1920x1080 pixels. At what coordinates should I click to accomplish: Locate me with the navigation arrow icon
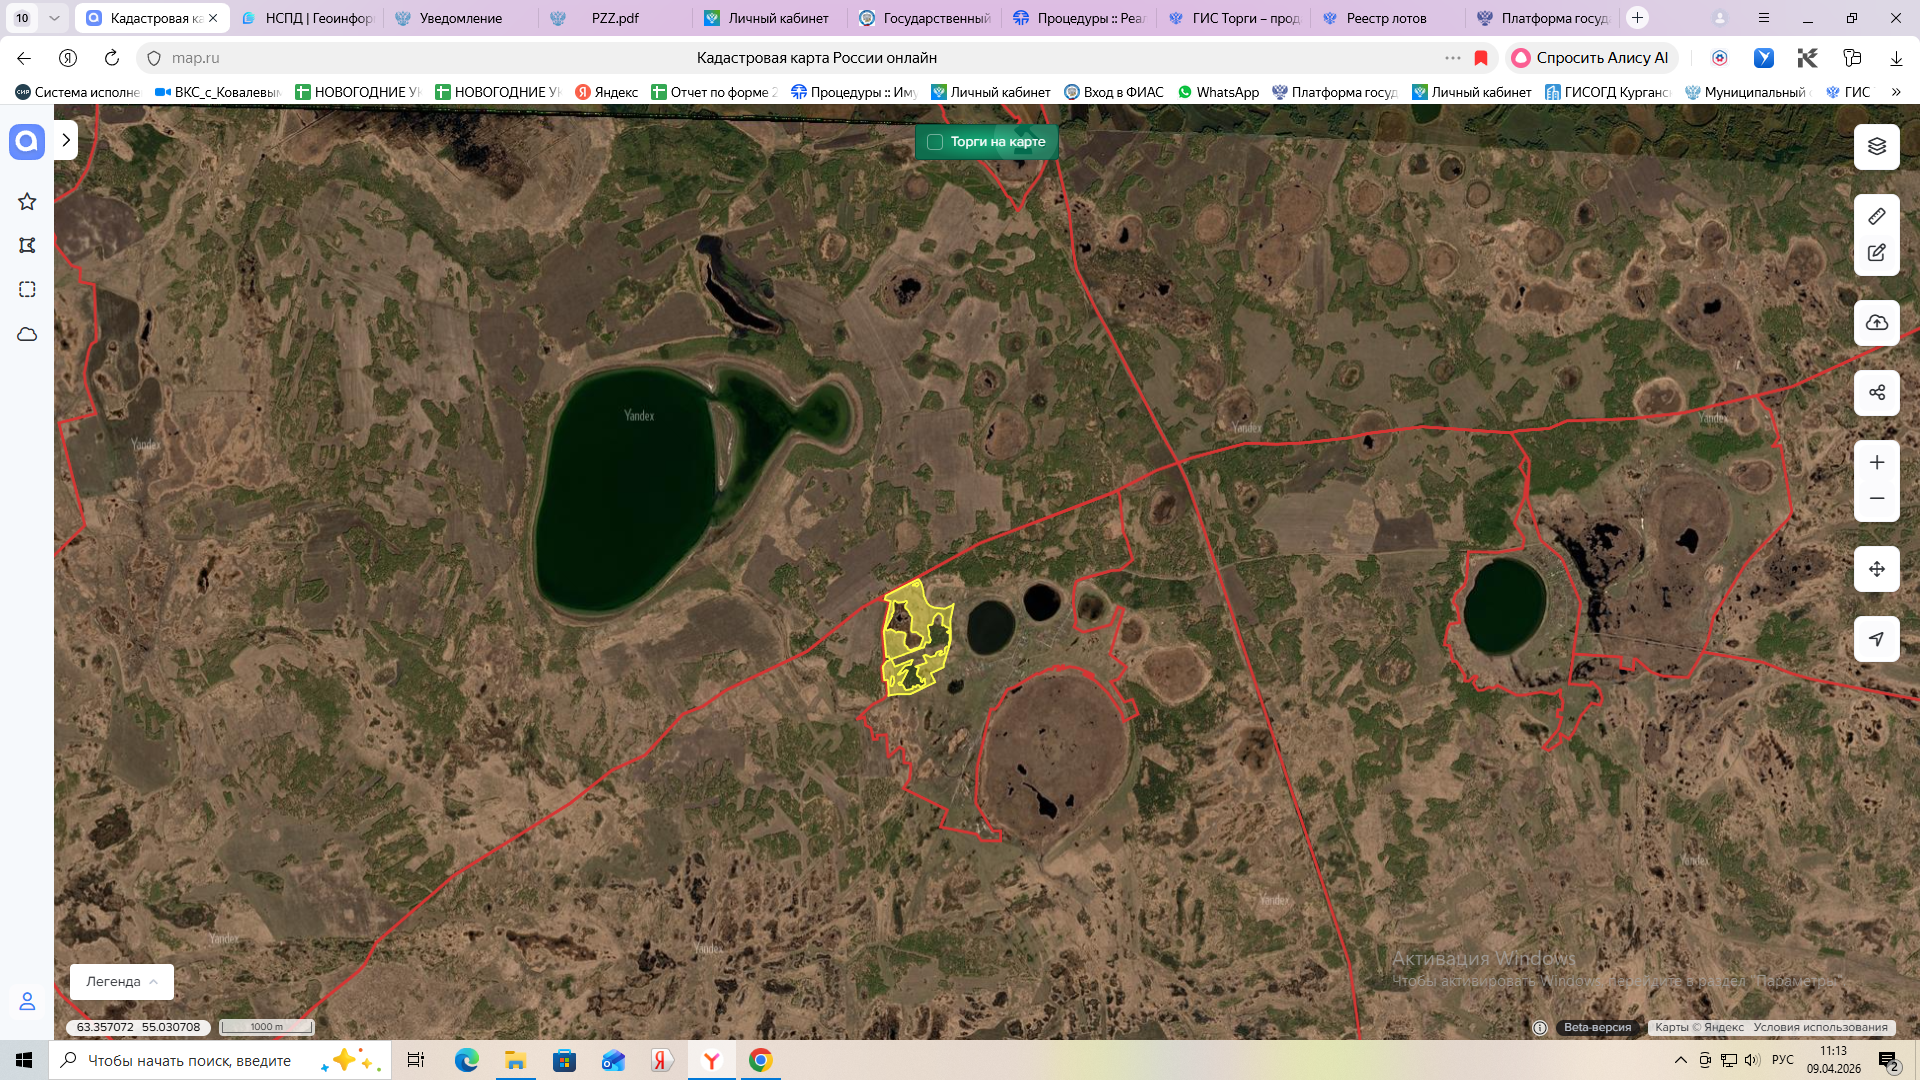coord(1876,638)
